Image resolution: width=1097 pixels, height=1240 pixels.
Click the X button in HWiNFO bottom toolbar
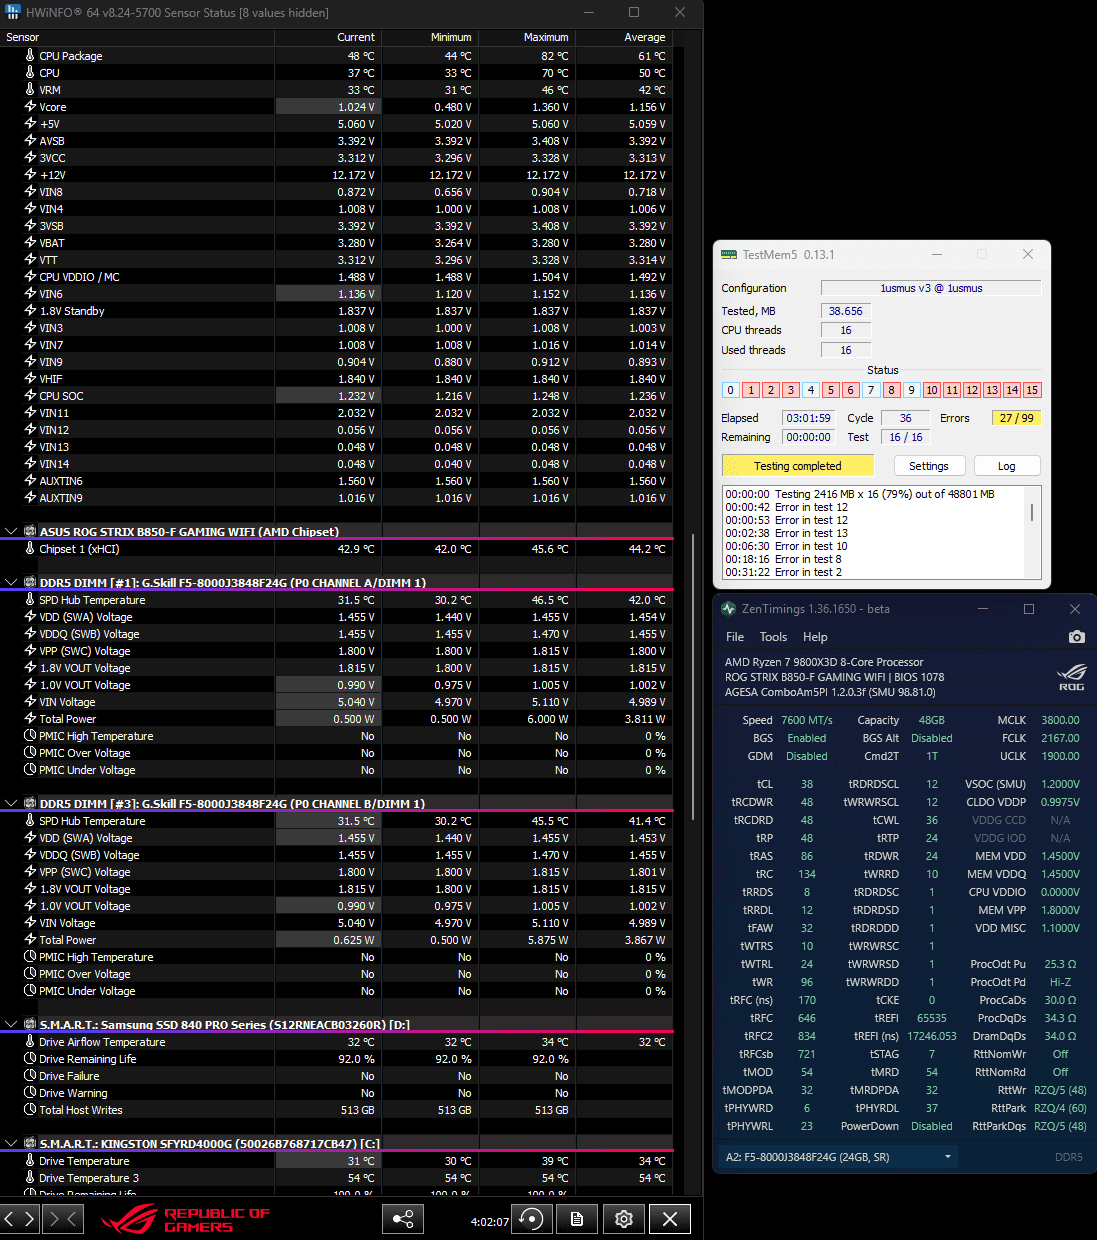coord(670,1219)
